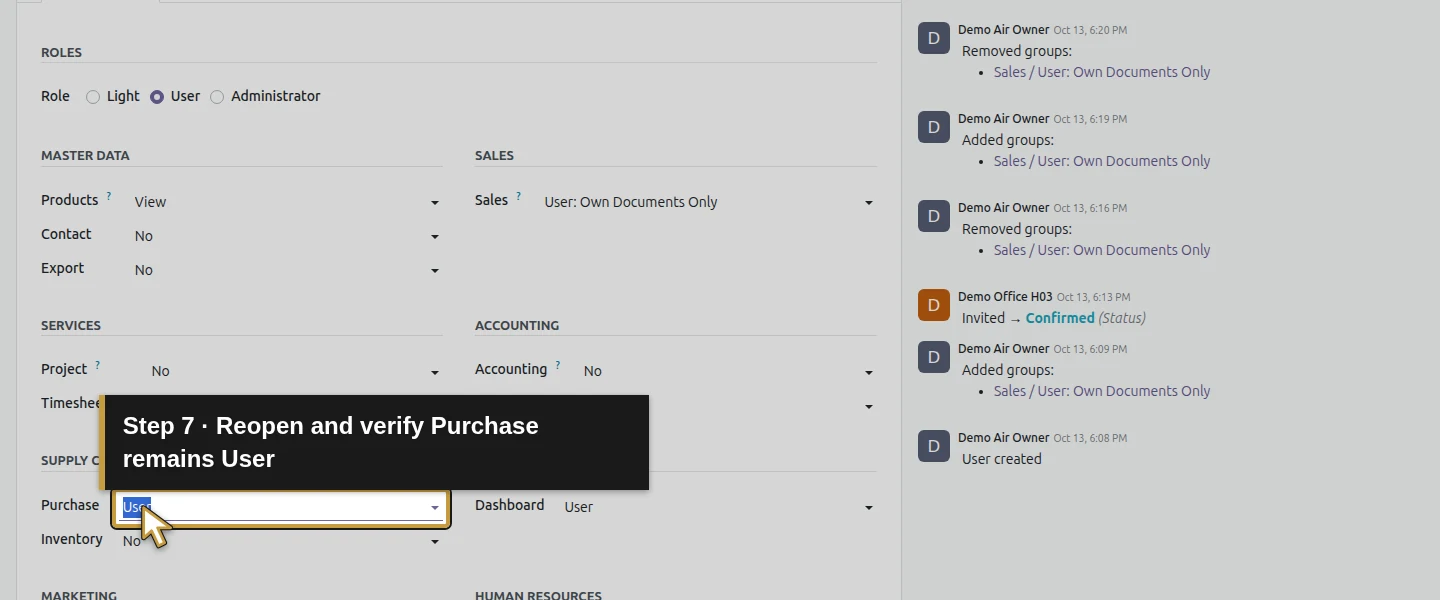
Task: Open Demo Air Owner avatar on 6:19 PM message
Action: tap(934, 127)
